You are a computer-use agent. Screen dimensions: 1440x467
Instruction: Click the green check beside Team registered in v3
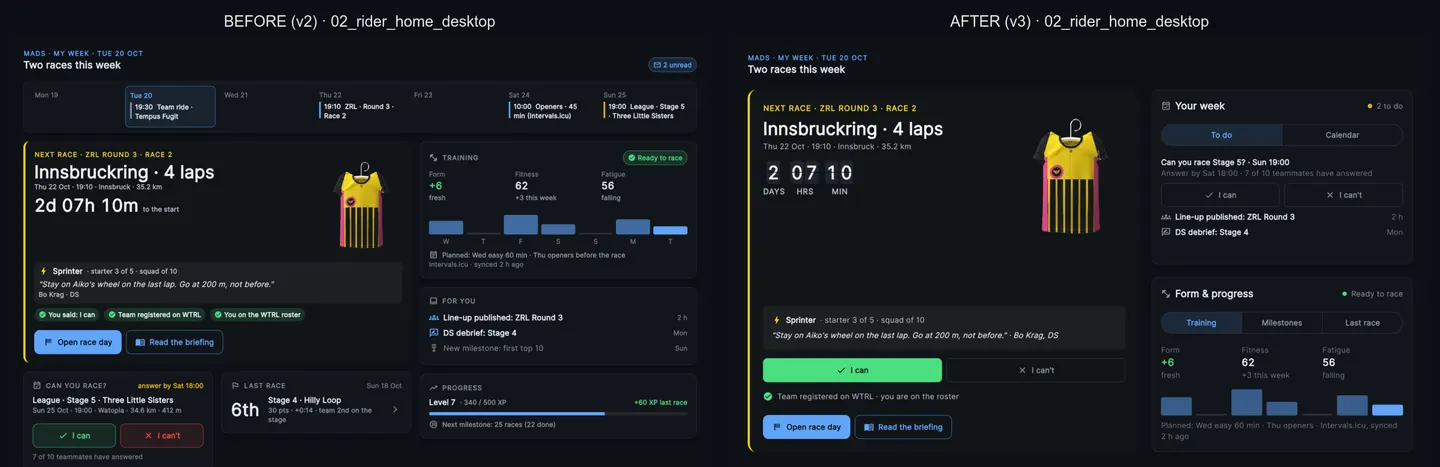(767, 397)
